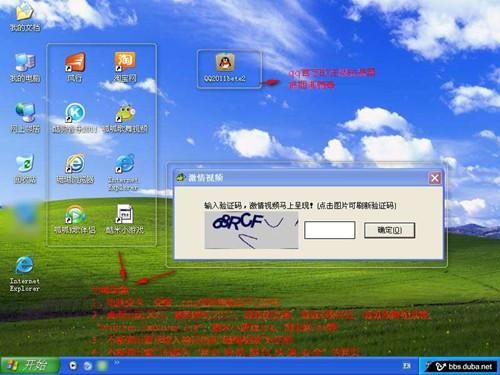
Task: Click the language indicator in taskbar
Action: (407, 366)
